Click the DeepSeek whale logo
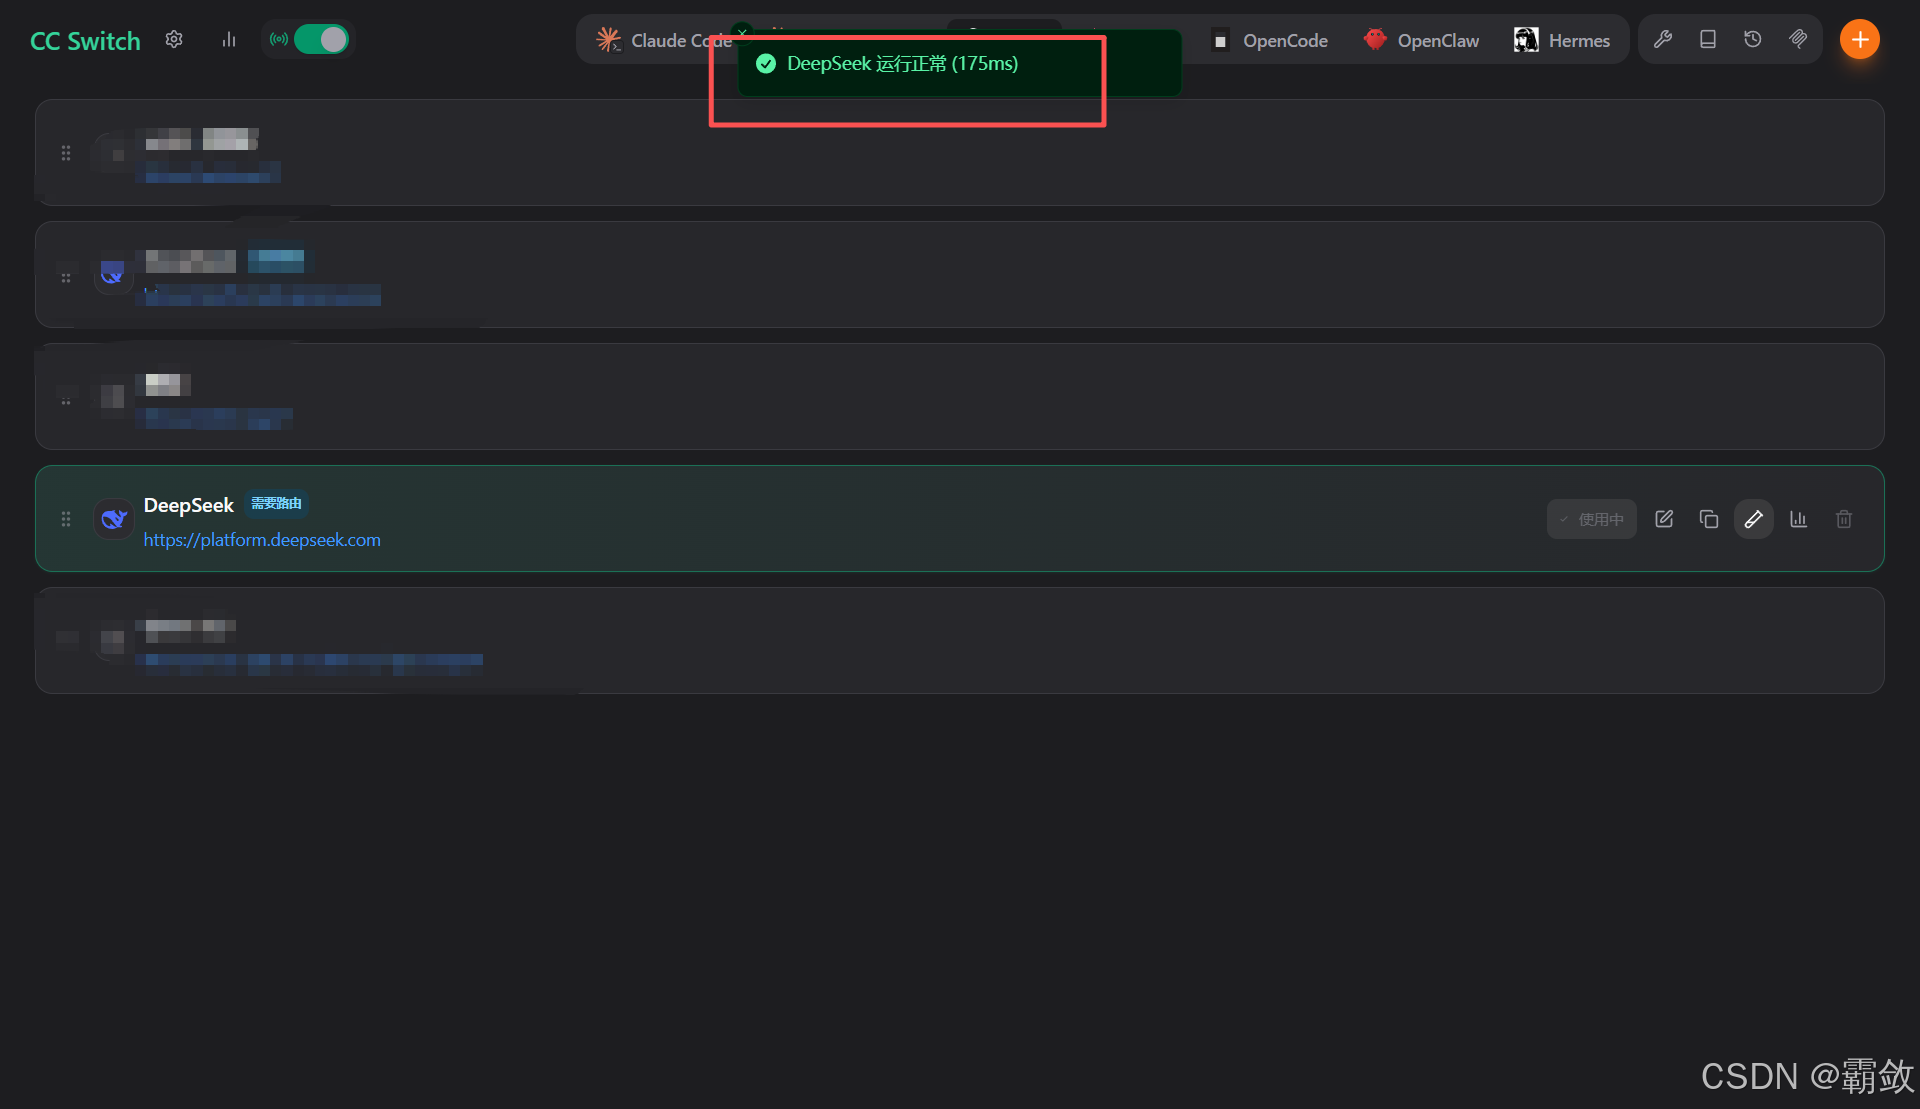1920x1109 pixels. pos(114,519)
